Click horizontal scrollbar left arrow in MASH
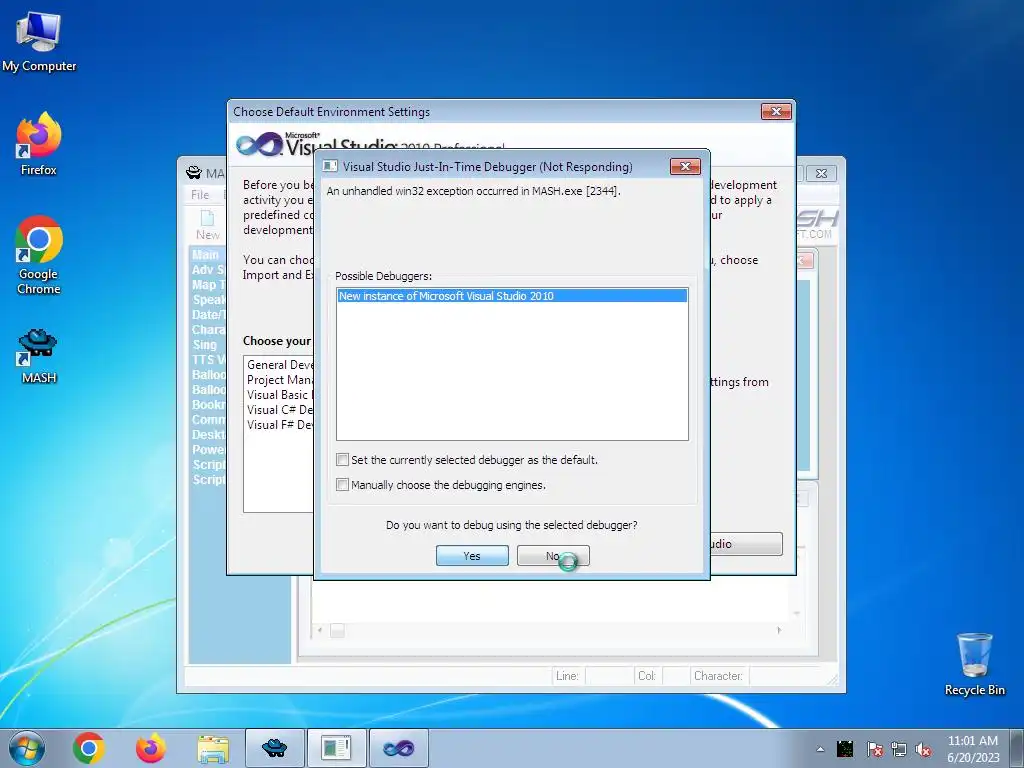Screen dimensions: 1024x768 click(319, 630)
